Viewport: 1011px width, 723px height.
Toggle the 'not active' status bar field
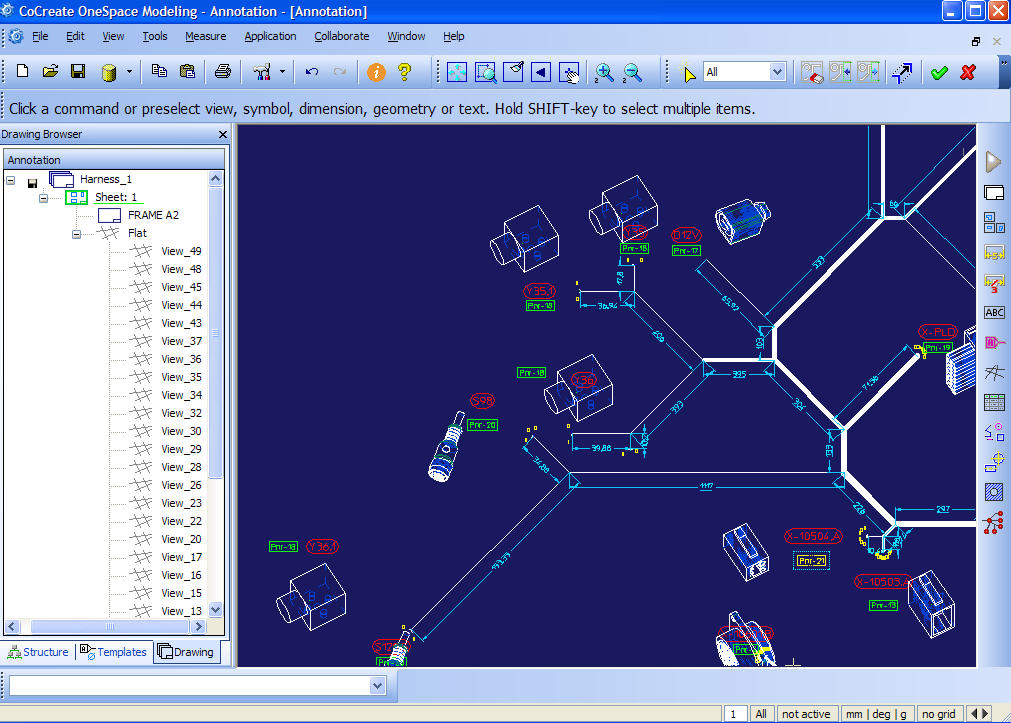point(806,714)
